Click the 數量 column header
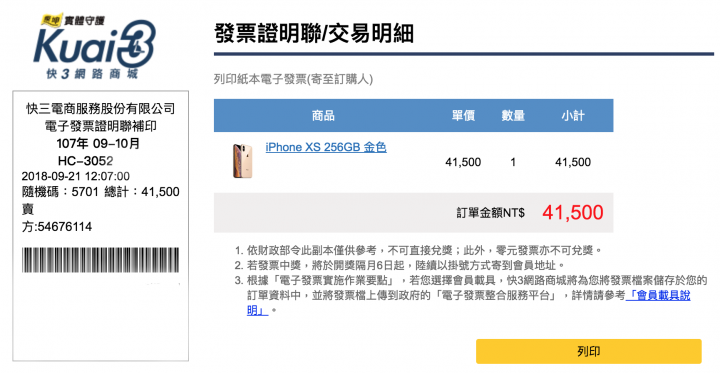Image resolution: width=720 pixels, height=373 pixels. click(x=513, y=116)
